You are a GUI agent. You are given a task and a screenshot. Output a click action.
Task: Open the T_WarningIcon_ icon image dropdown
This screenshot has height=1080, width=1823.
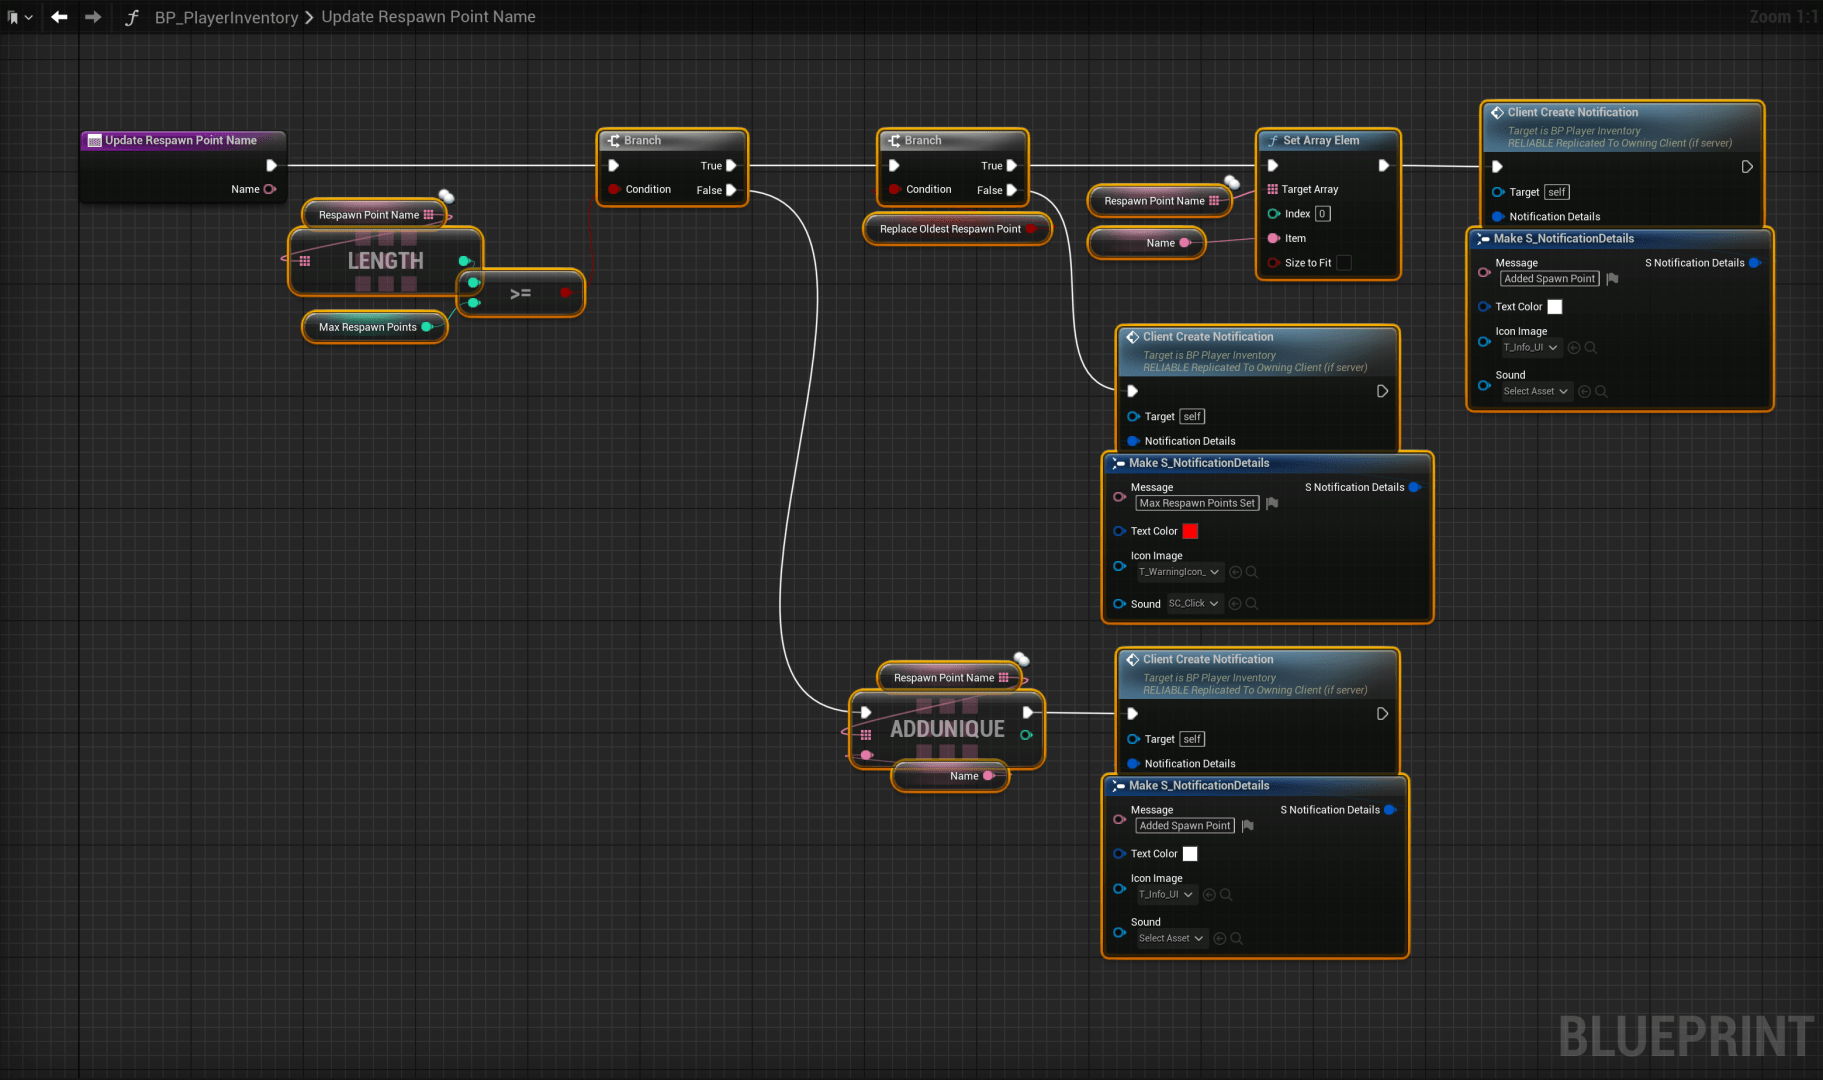(1180, 572)
